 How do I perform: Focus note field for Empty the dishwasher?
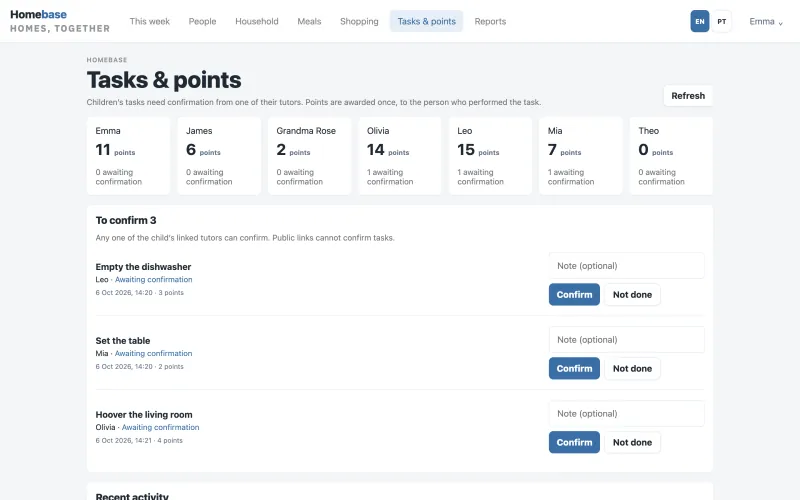(x=627, y=266)
